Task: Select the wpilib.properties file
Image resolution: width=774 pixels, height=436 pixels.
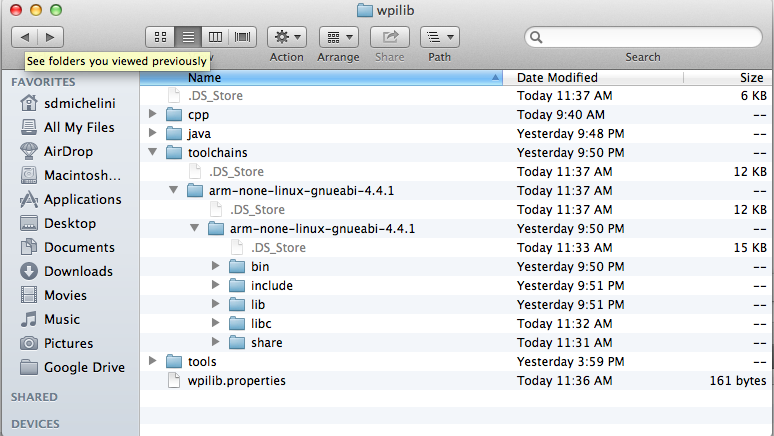Action: (x=236, y=381)
